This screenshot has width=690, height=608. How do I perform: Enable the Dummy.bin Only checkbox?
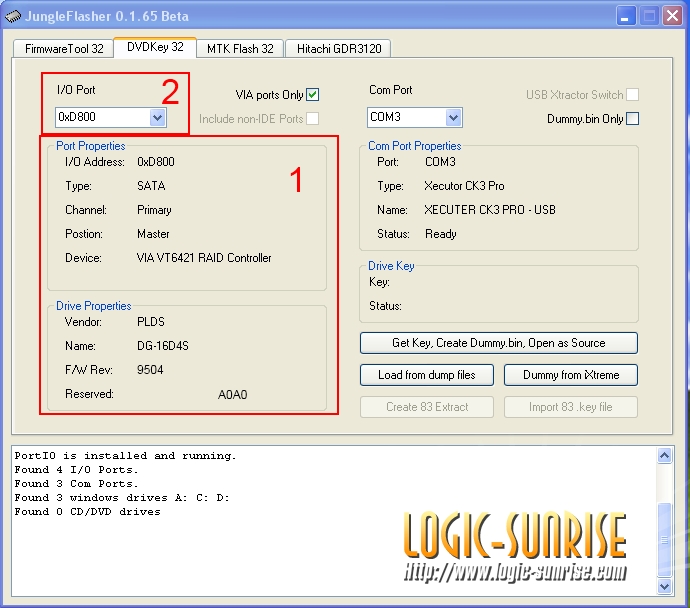point(632,118)
